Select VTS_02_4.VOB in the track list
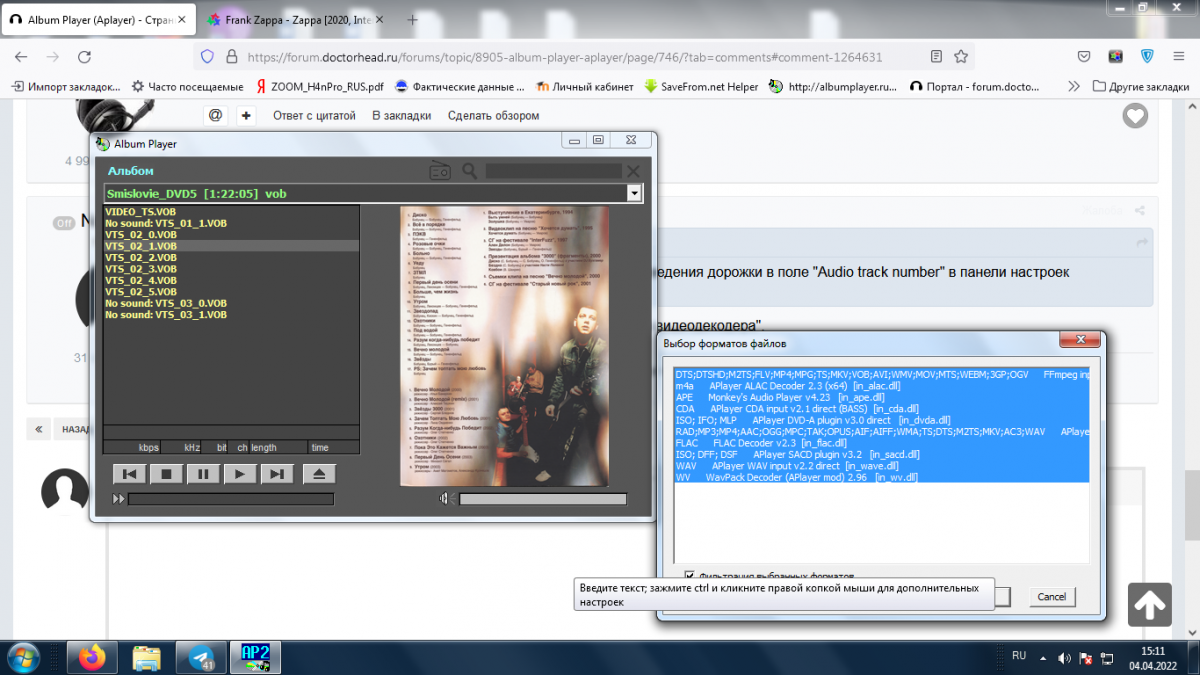 point(140,280)
